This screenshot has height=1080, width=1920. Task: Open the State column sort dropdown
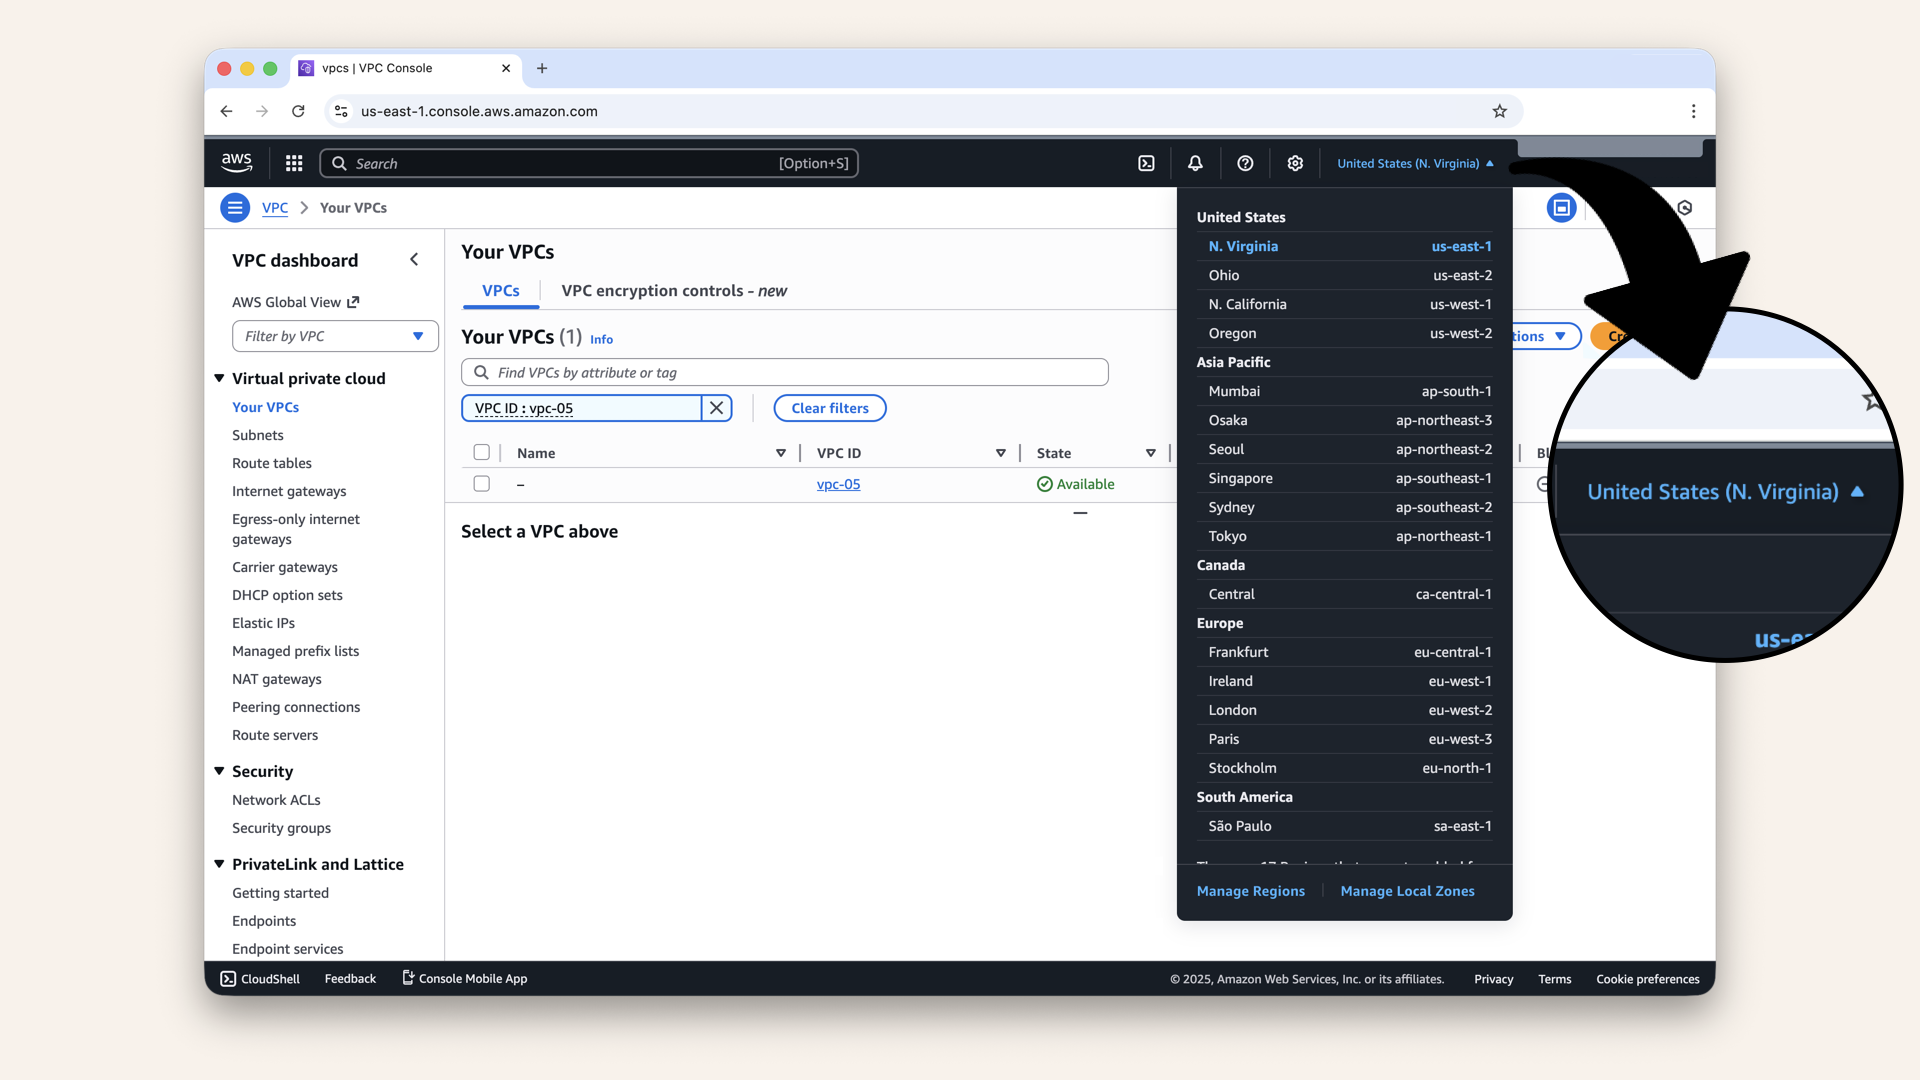tap(1150, 452)
